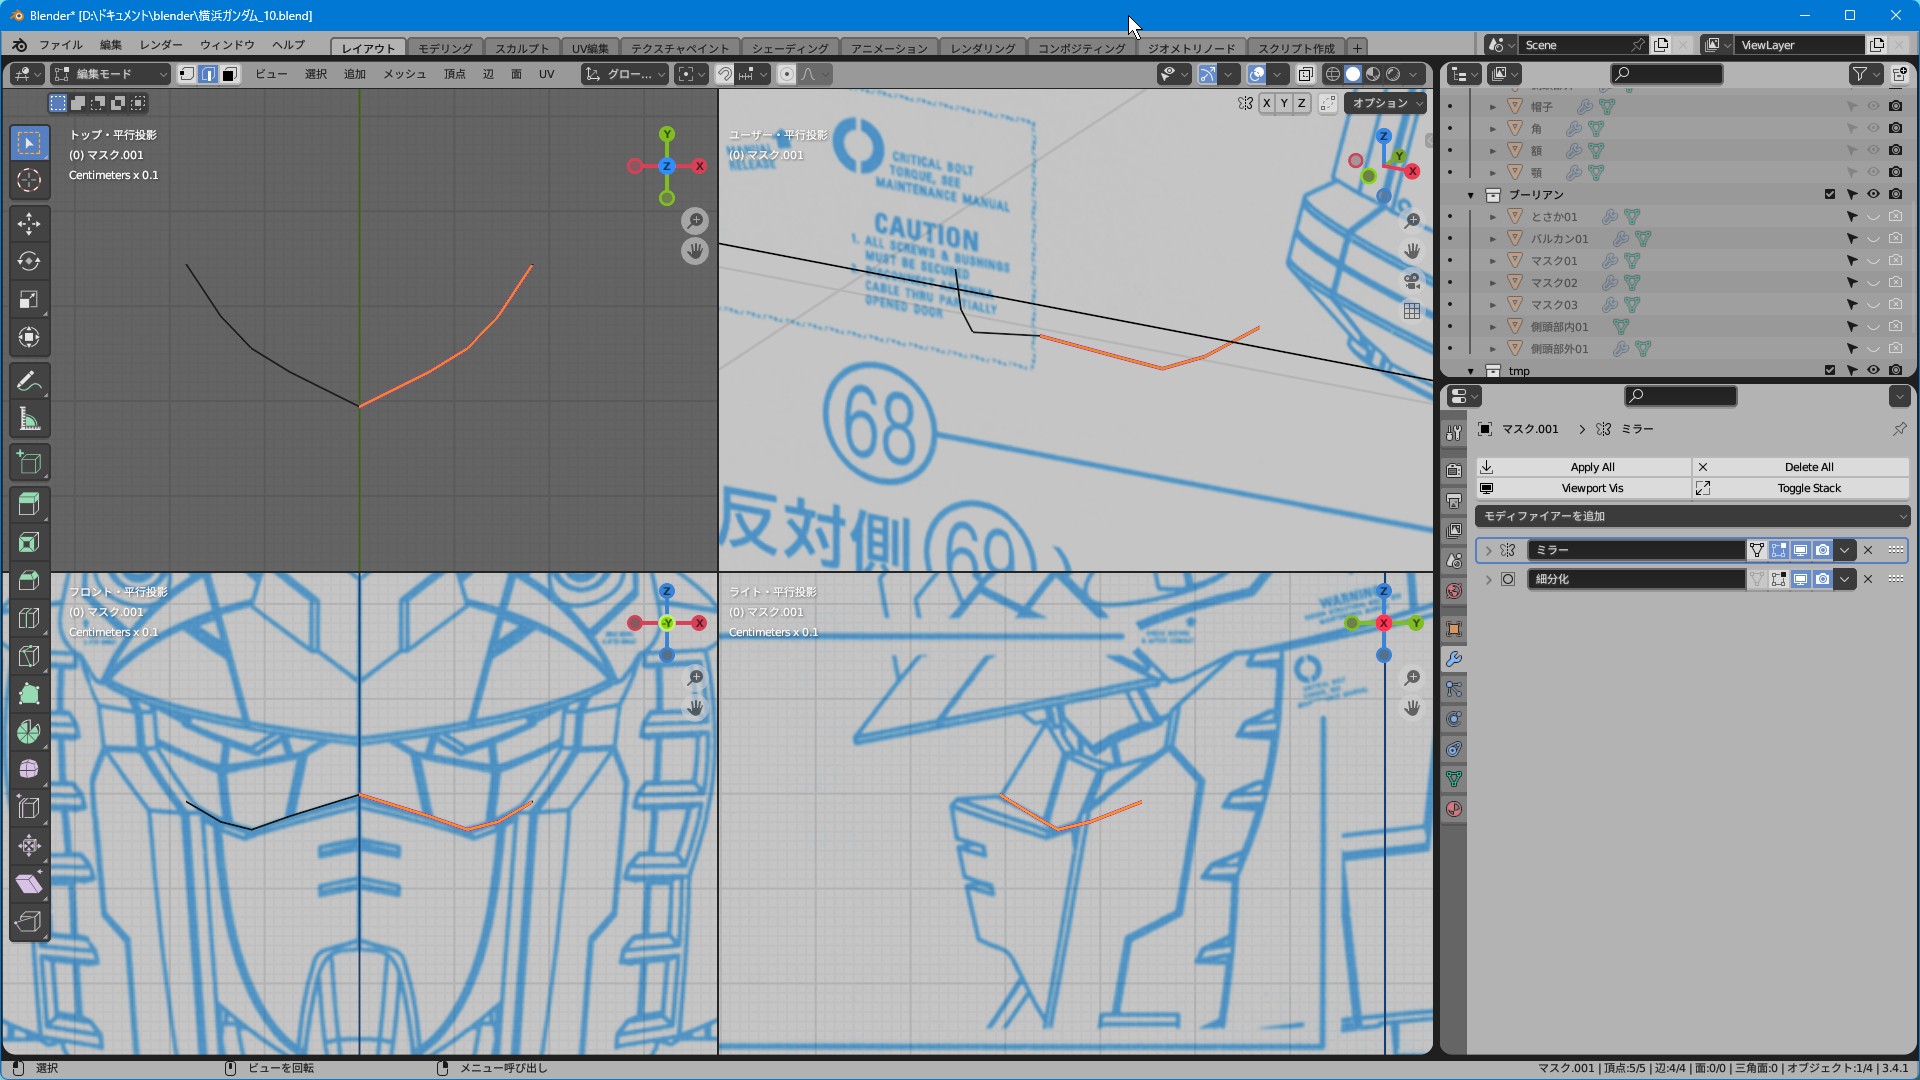Click the Toggle Stack button

point(1808,488)
